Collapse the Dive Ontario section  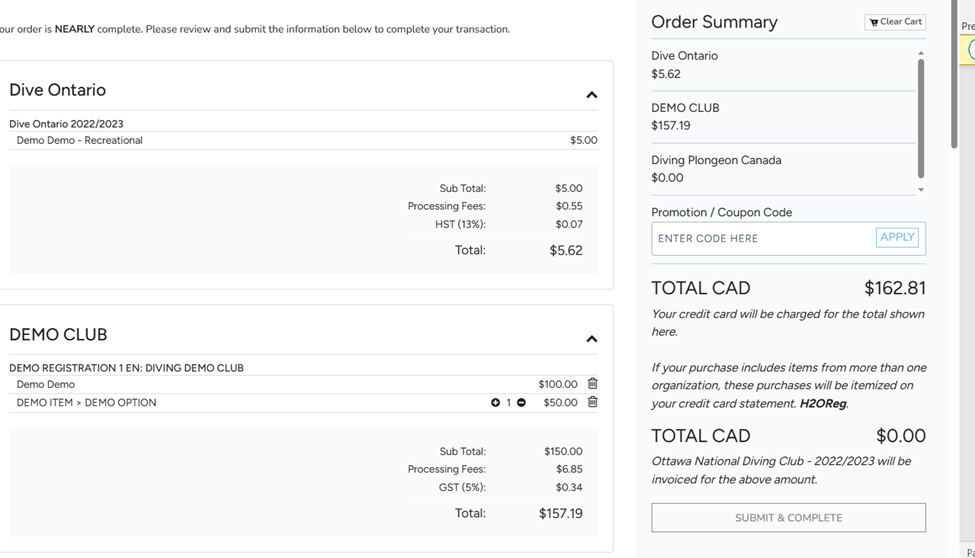click(x=591, y=95)
